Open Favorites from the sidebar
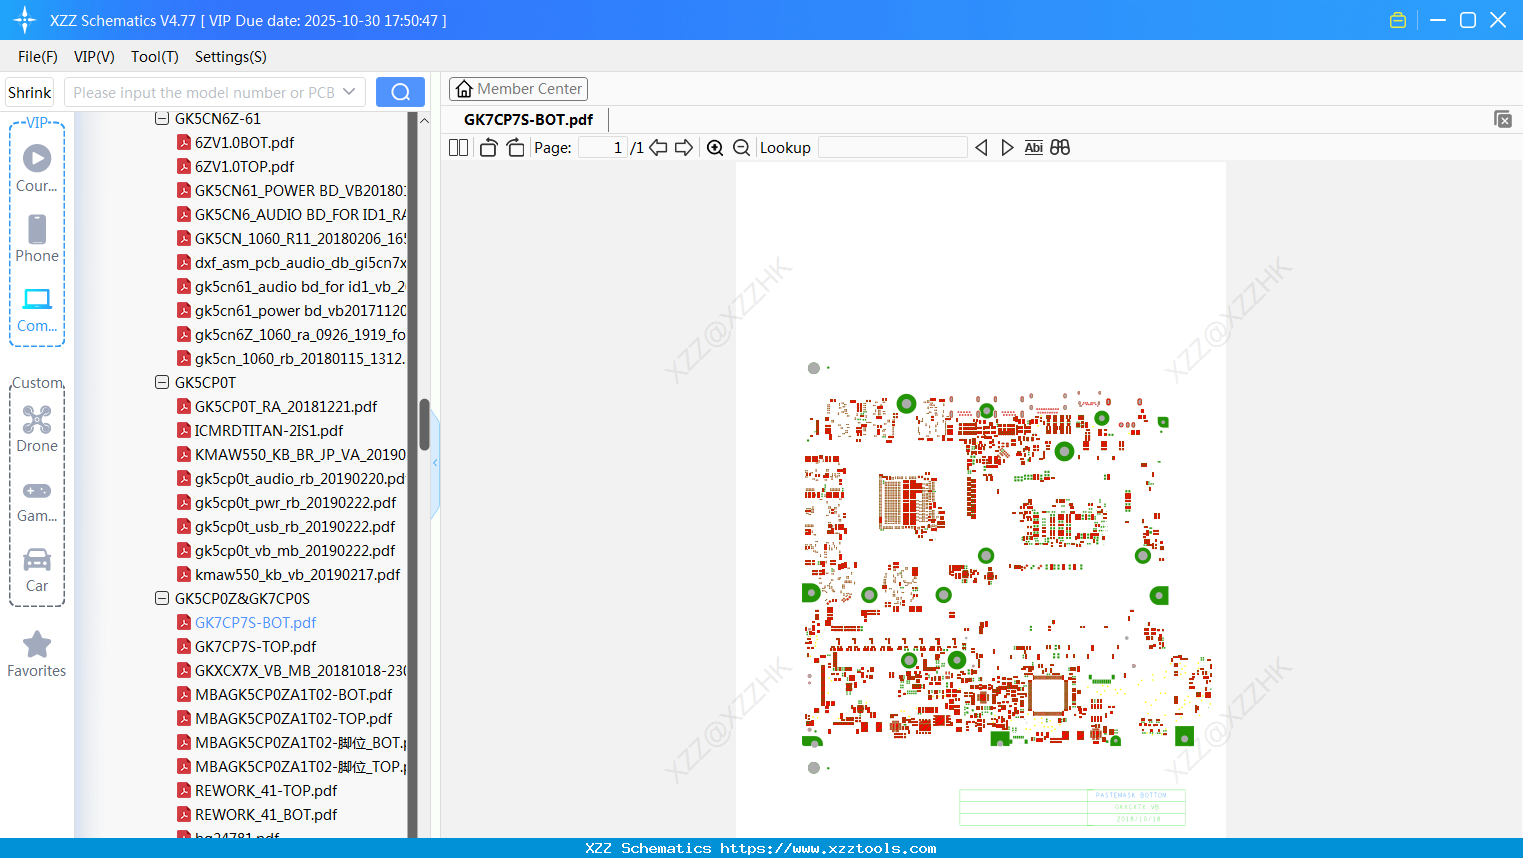Image resolution: width=1523 pixels, height=858 pixels. (x=37, y=655)
